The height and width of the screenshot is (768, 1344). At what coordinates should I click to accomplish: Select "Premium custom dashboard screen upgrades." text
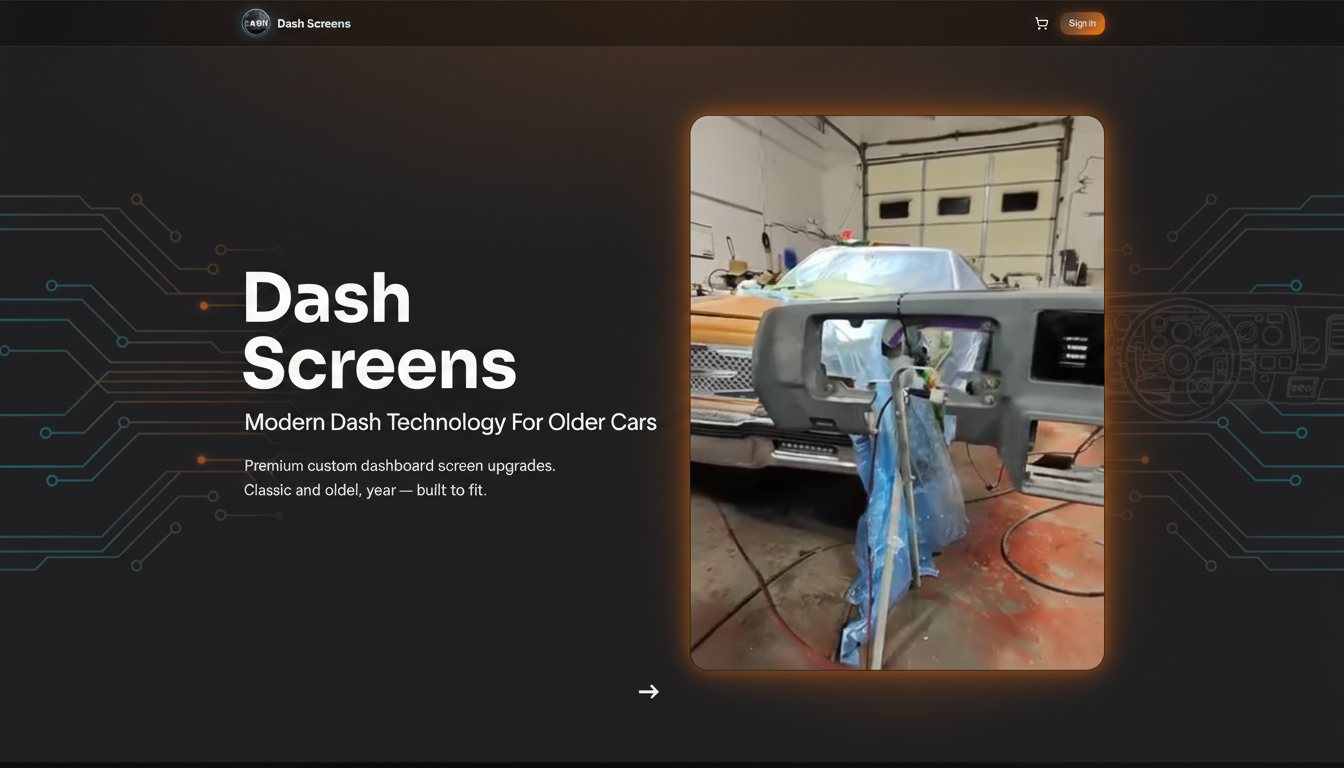click(x=400, y=466)
